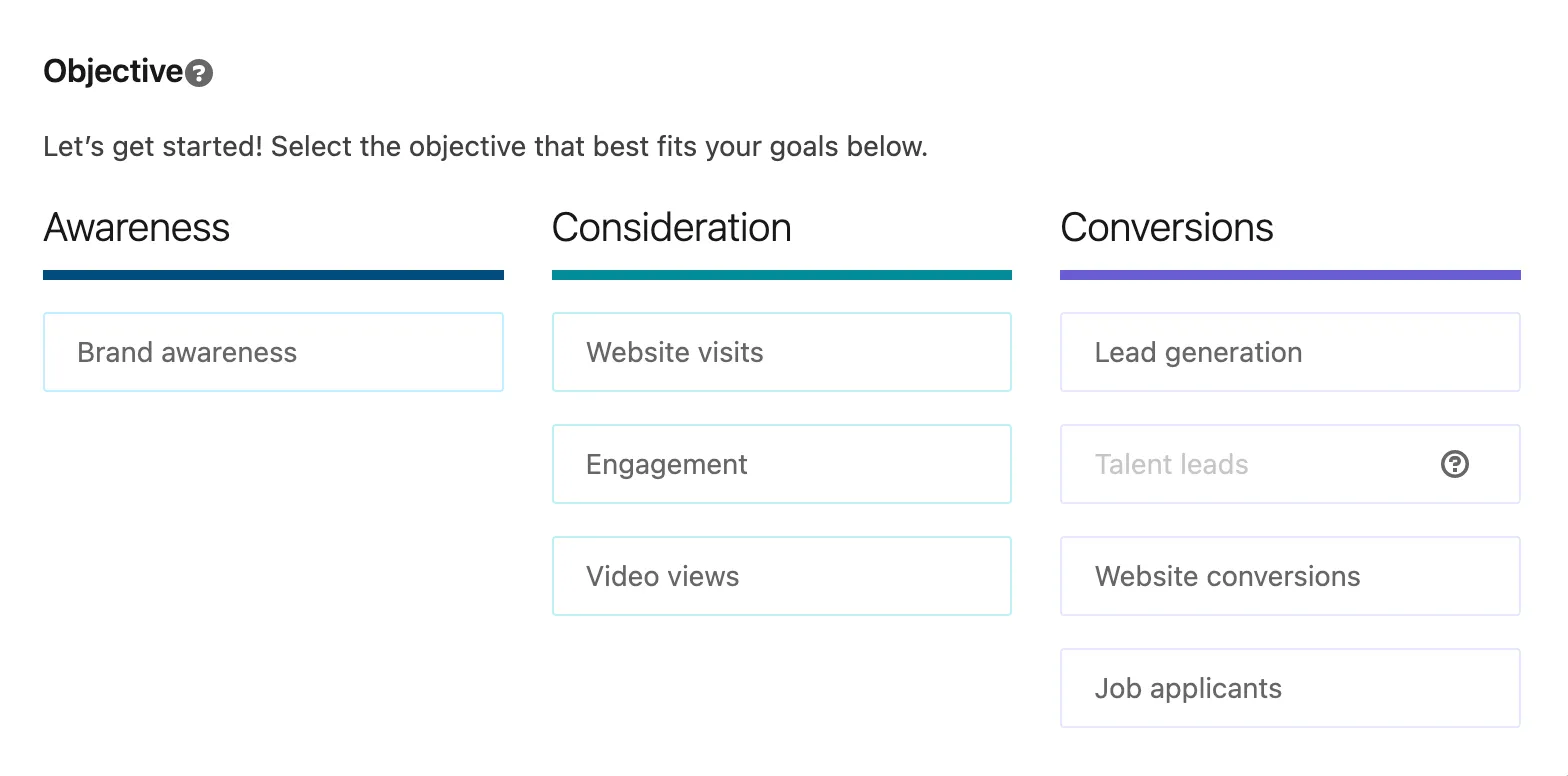Click the teal bar under Consideration

pos(781,274)
